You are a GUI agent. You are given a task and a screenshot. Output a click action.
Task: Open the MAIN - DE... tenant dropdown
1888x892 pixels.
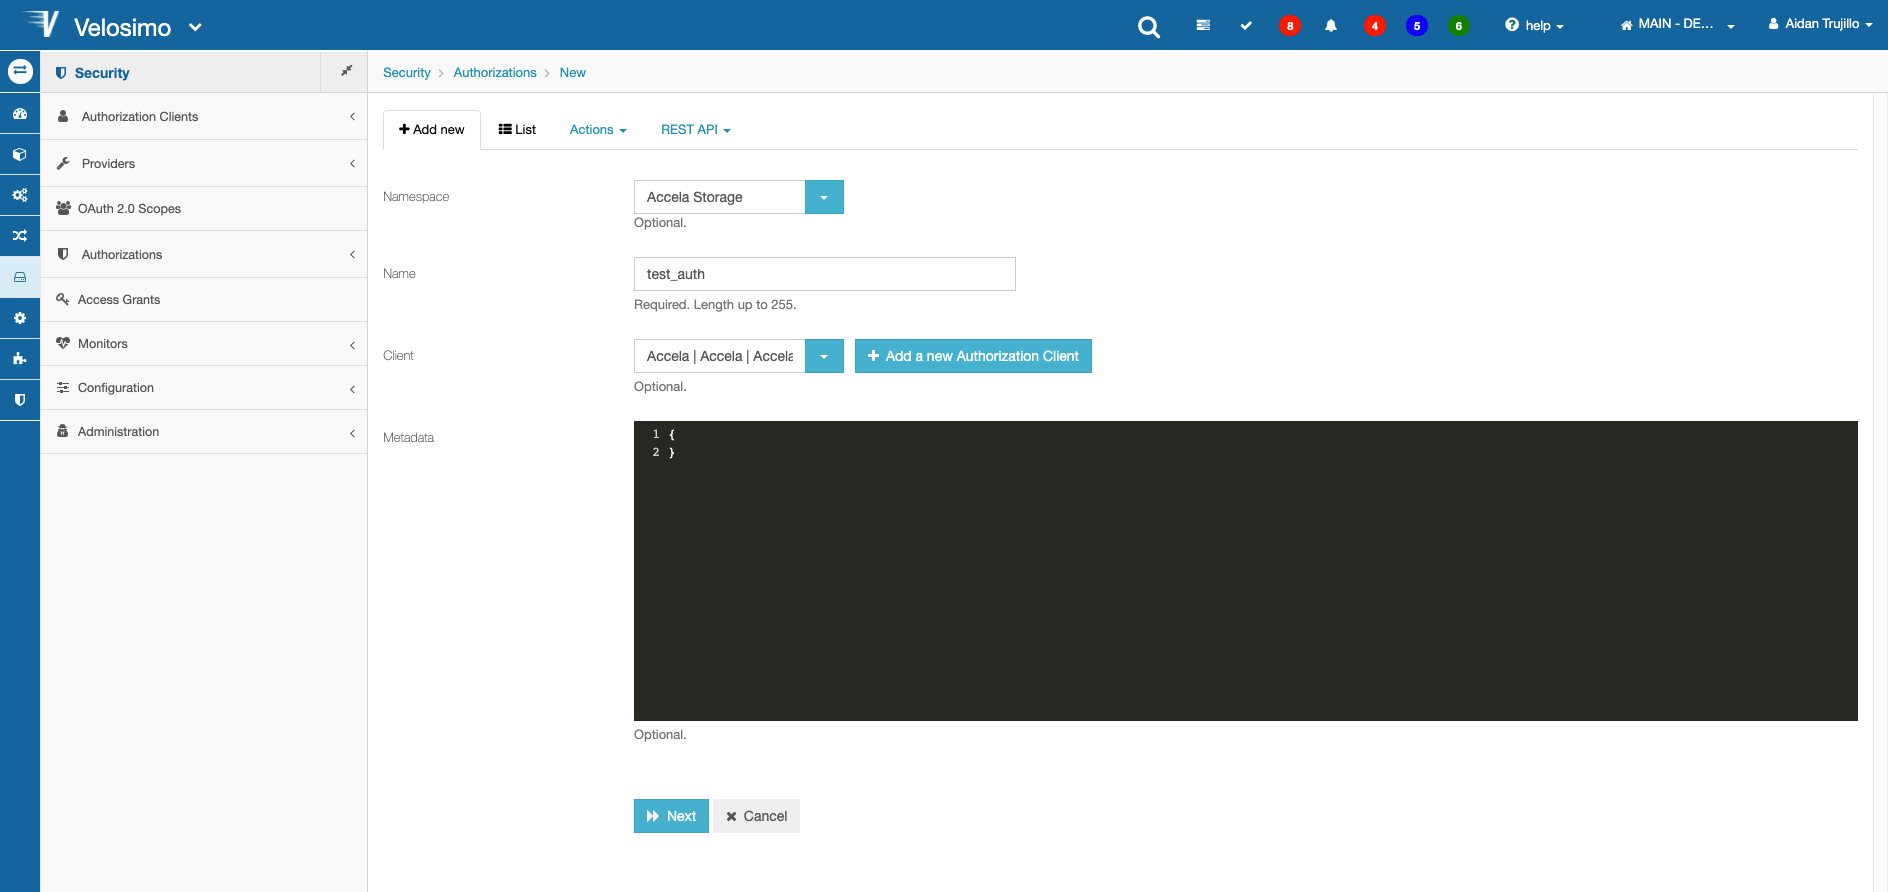pyautogui.click(x=1677, y=24)
